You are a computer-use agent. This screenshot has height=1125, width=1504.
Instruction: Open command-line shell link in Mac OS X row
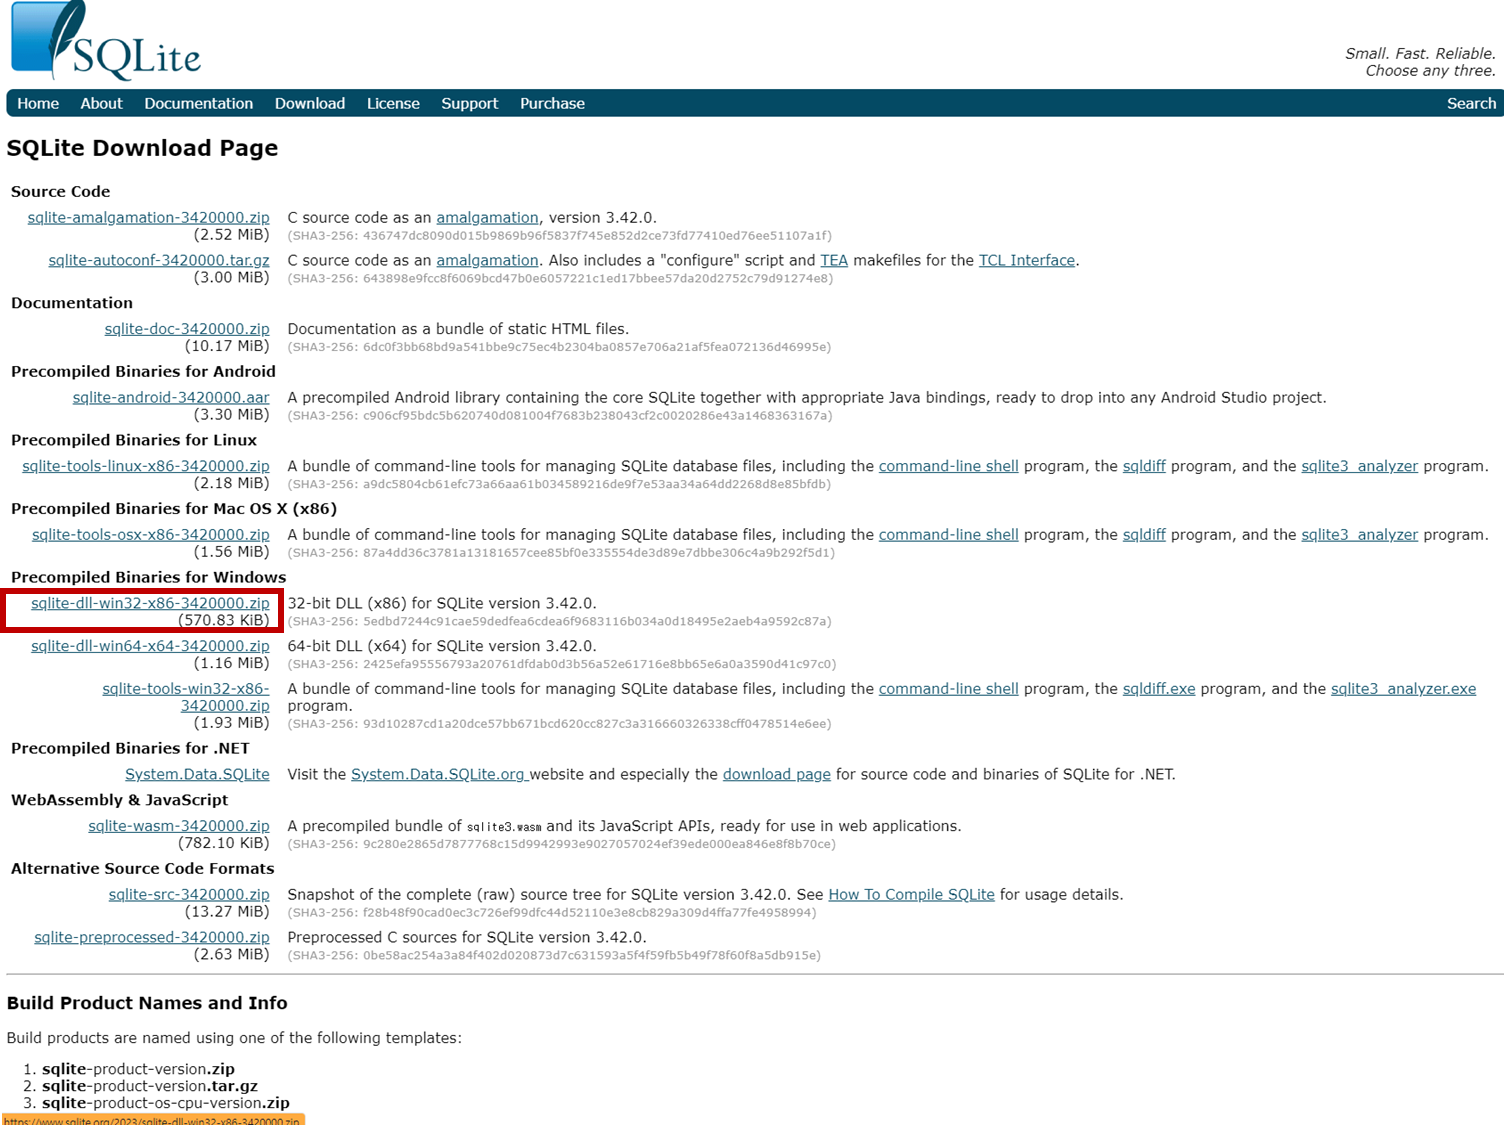click(948, 534)
